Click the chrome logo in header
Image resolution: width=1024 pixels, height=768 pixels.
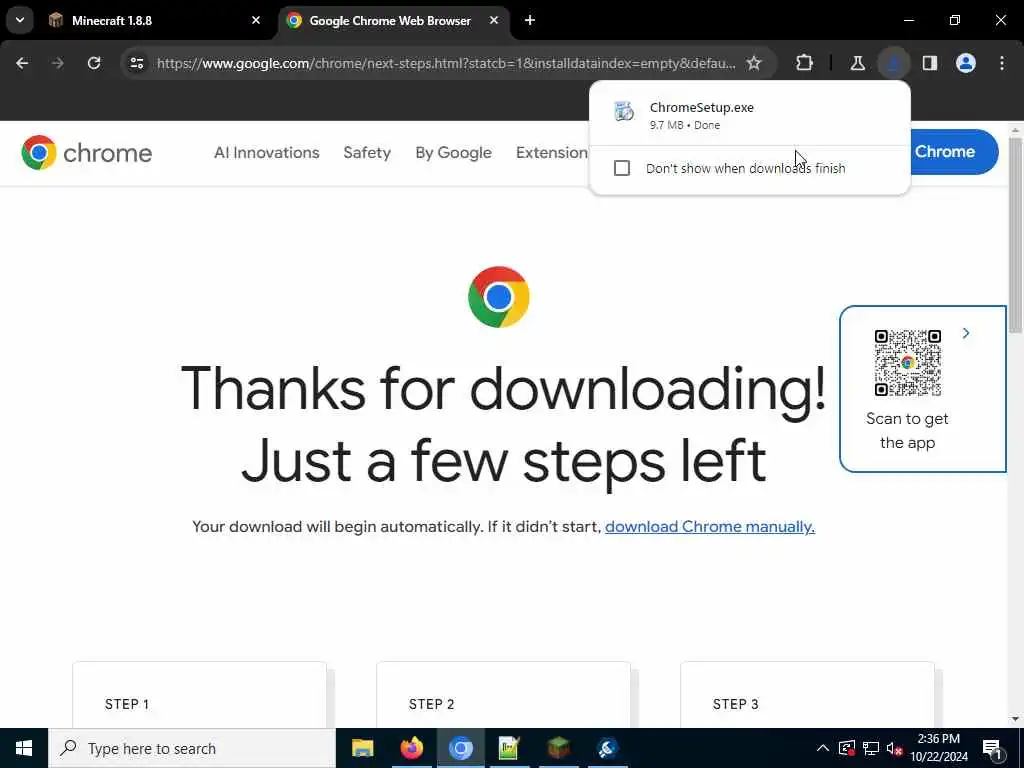pyautogui.click(x=86, y=153)
